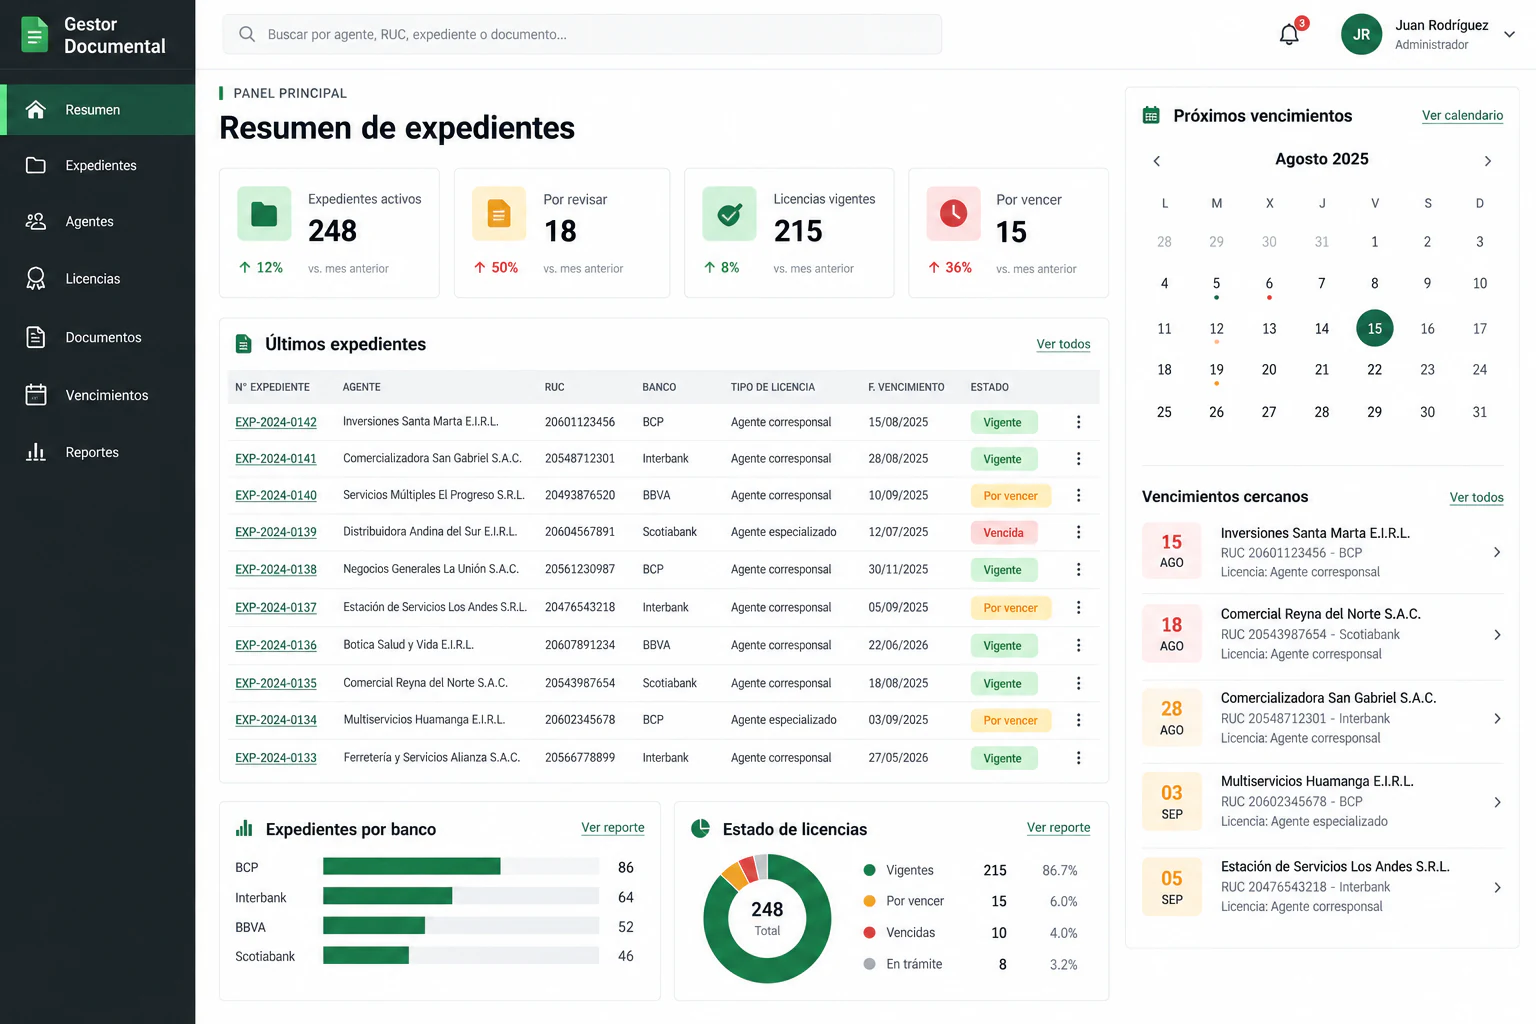Open Documentos in the sidebar
Viewport: 1536px width, 1024px height.
tap(98, 337)
